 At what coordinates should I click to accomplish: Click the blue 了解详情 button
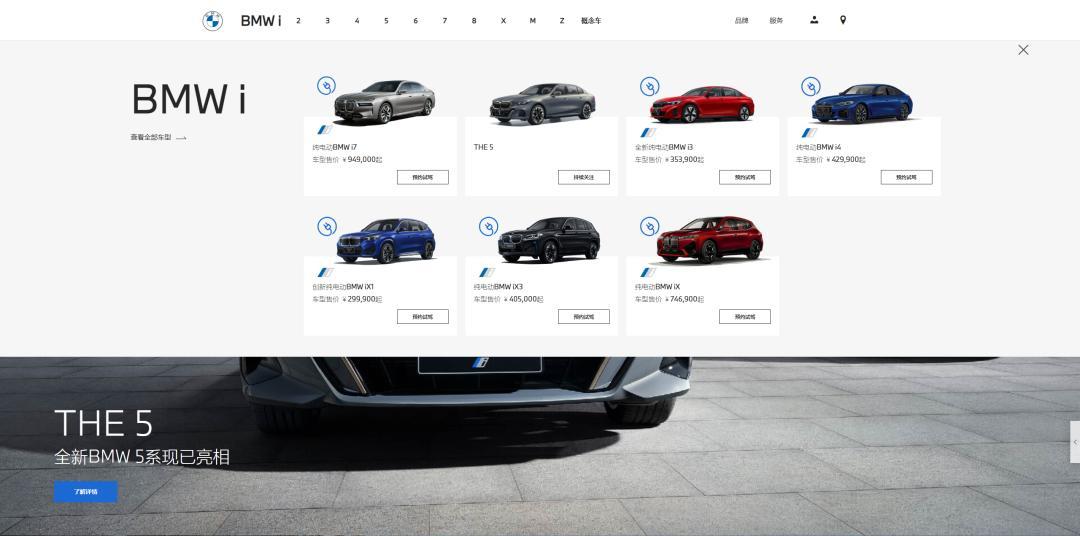coord(86,492)
